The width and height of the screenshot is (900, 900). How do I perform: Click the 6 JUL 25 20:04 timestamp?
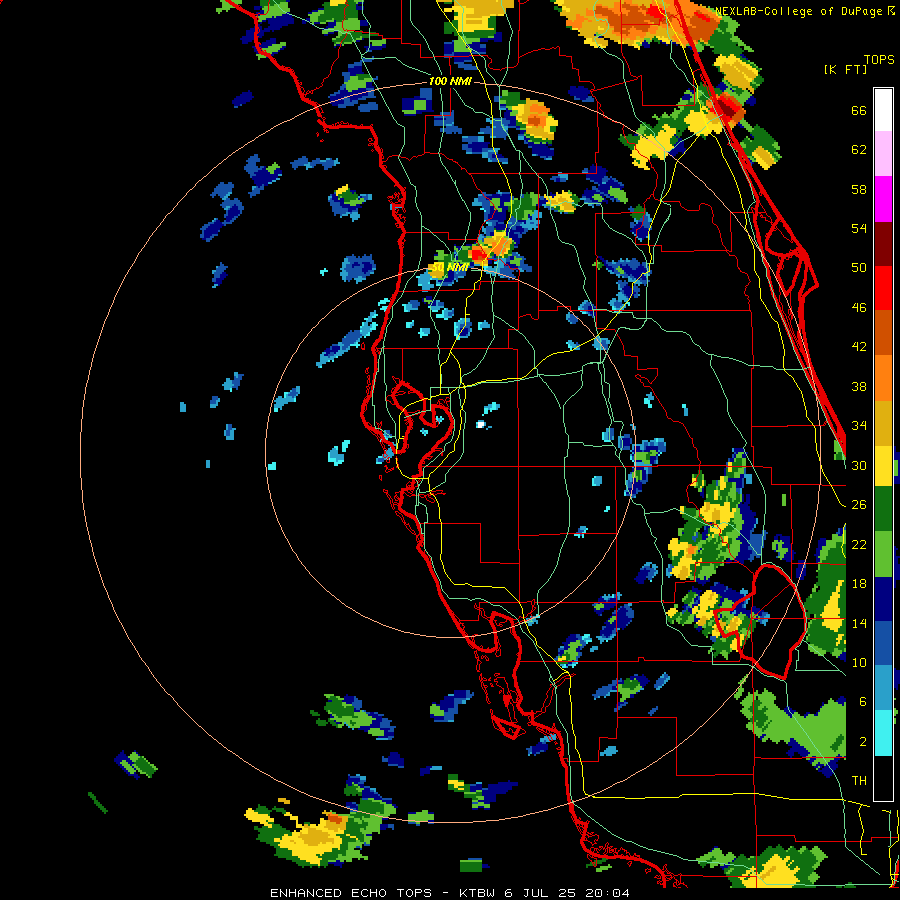(567, 893)
